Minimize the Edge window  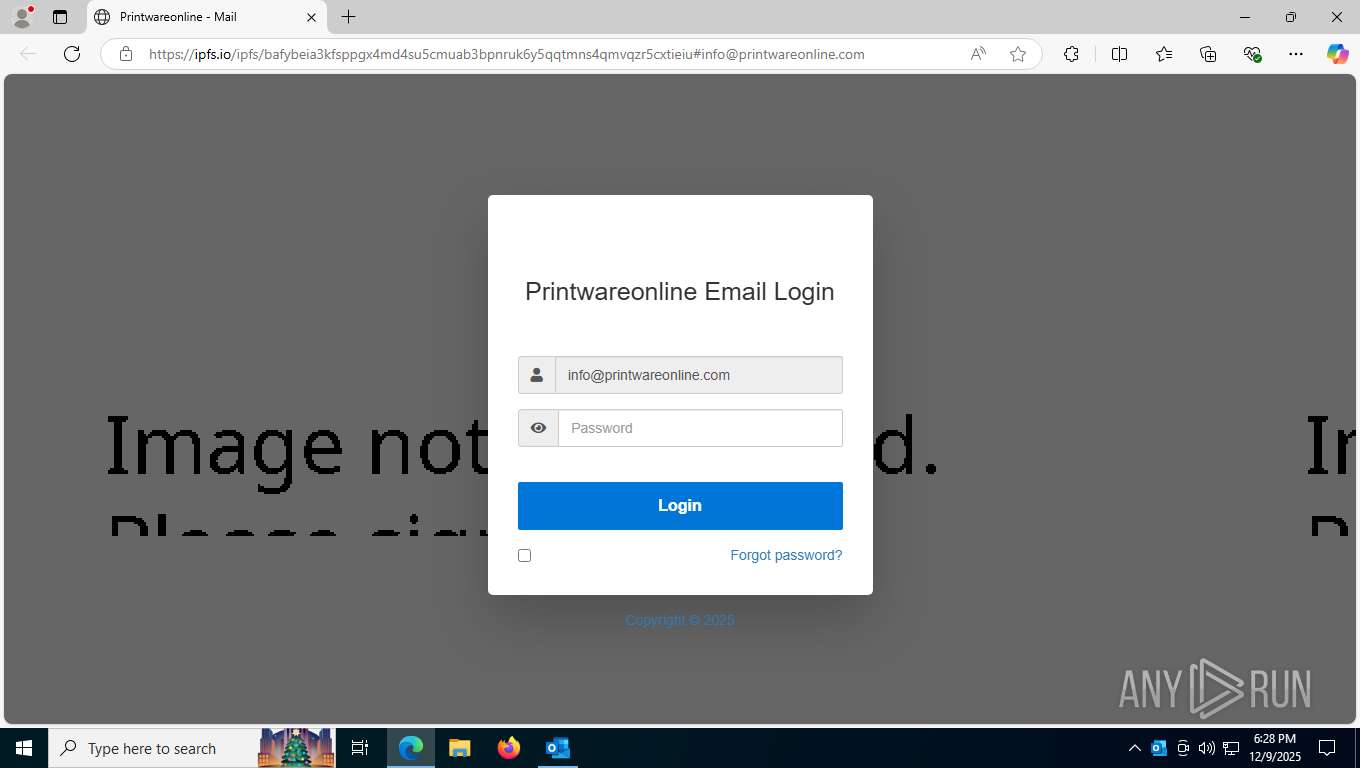coord(1245,17)
